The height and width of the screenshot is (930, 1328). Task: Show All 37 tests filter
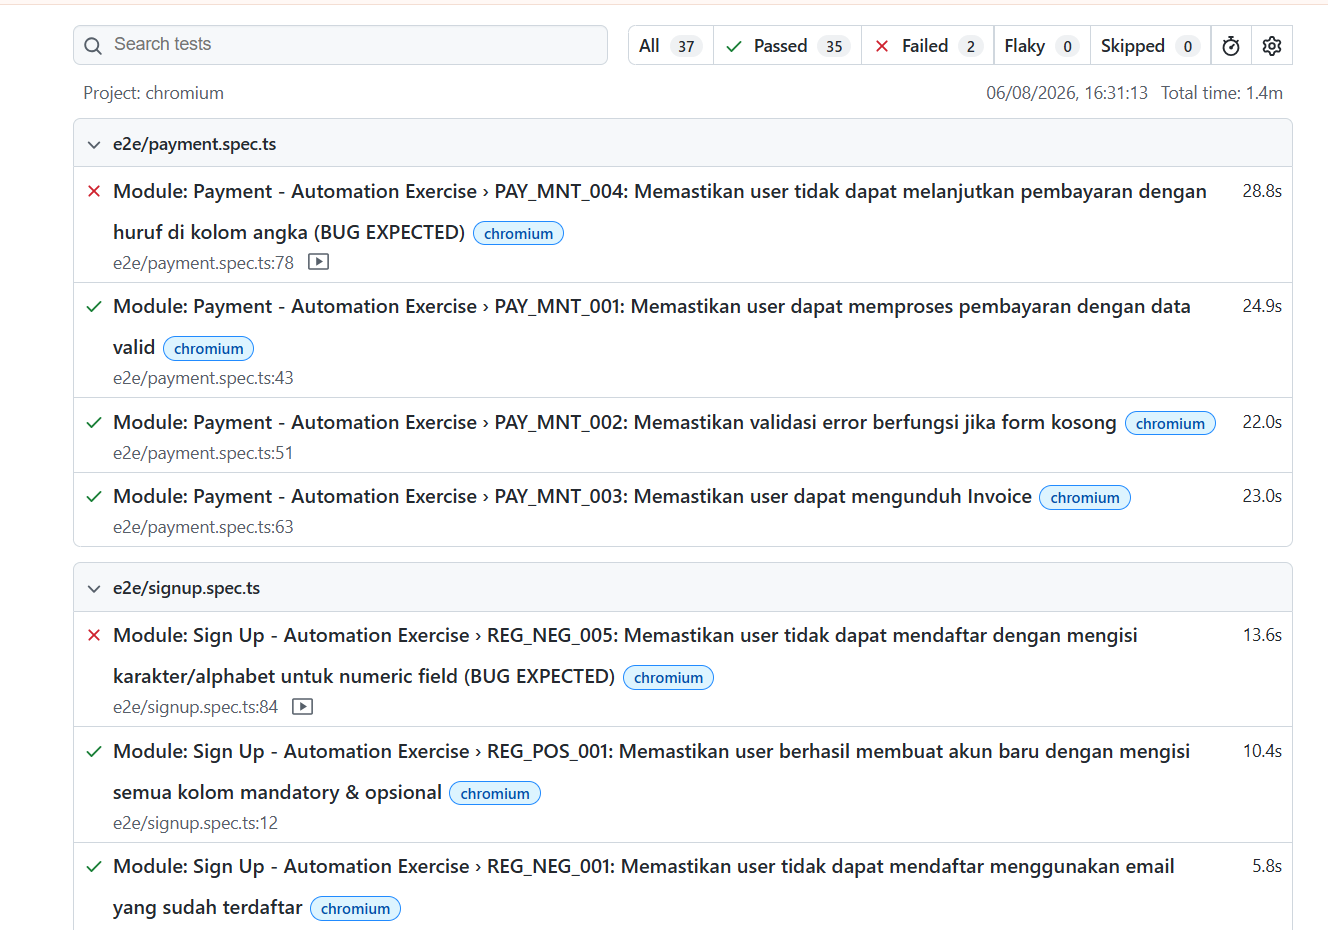671,46
